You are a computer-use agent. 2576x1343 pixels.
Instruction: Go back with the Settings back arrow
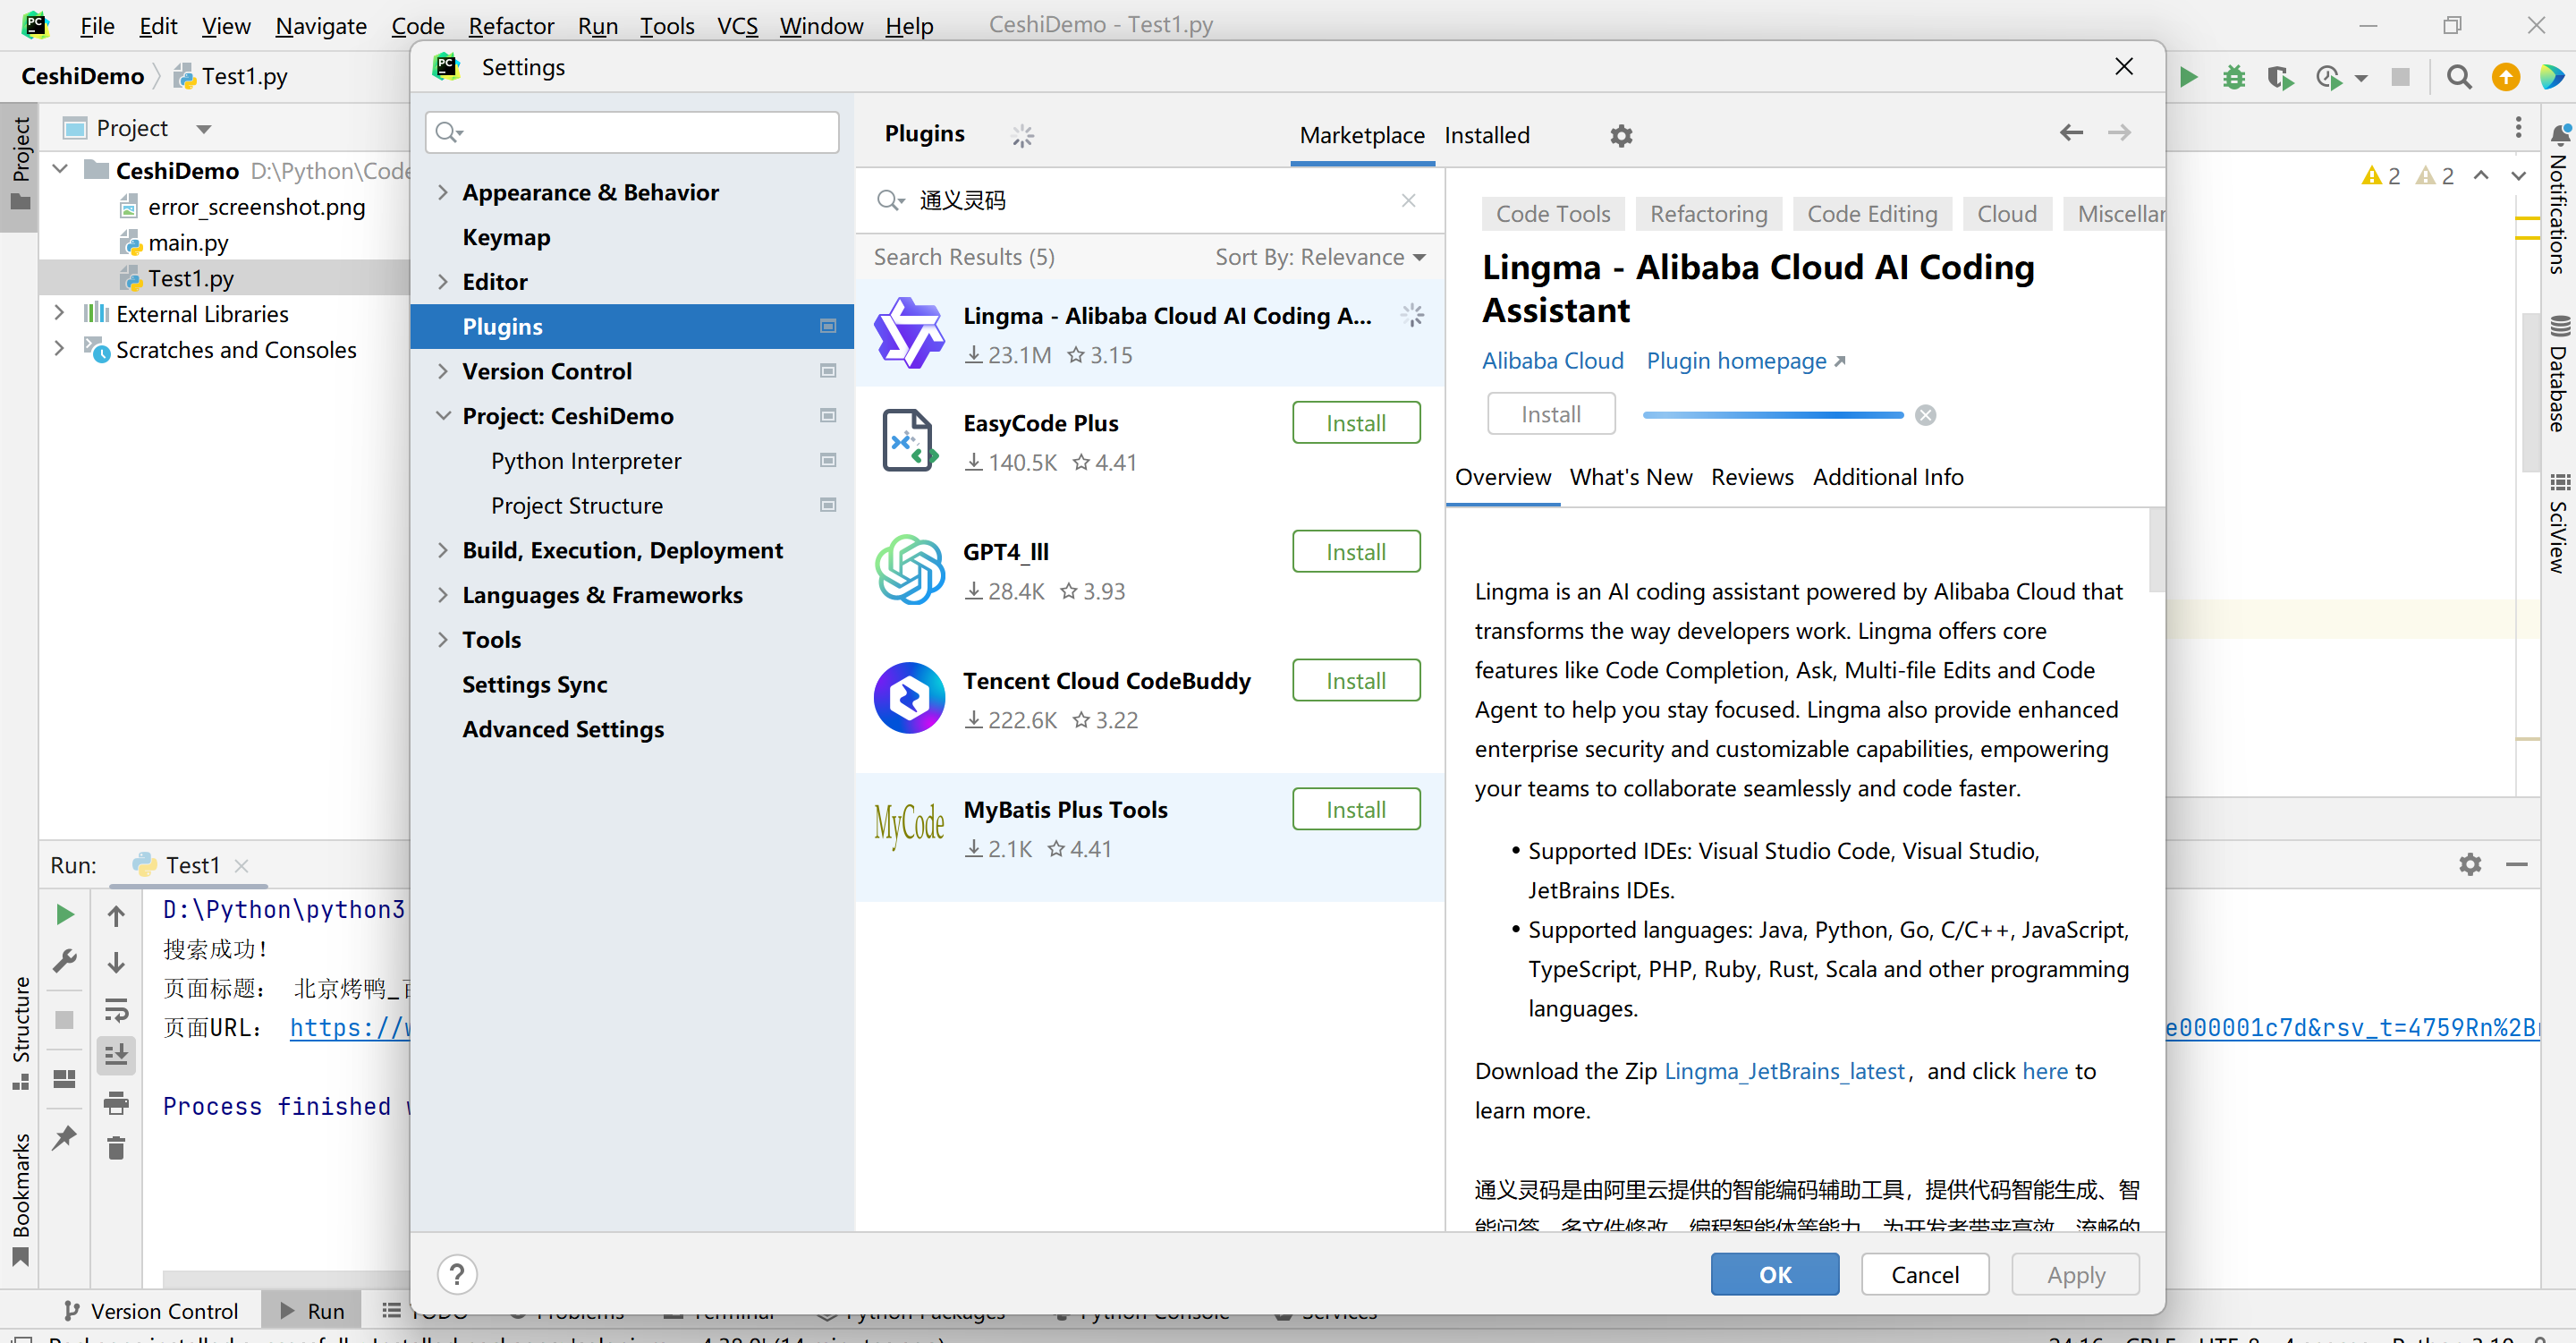[2071, 133]
